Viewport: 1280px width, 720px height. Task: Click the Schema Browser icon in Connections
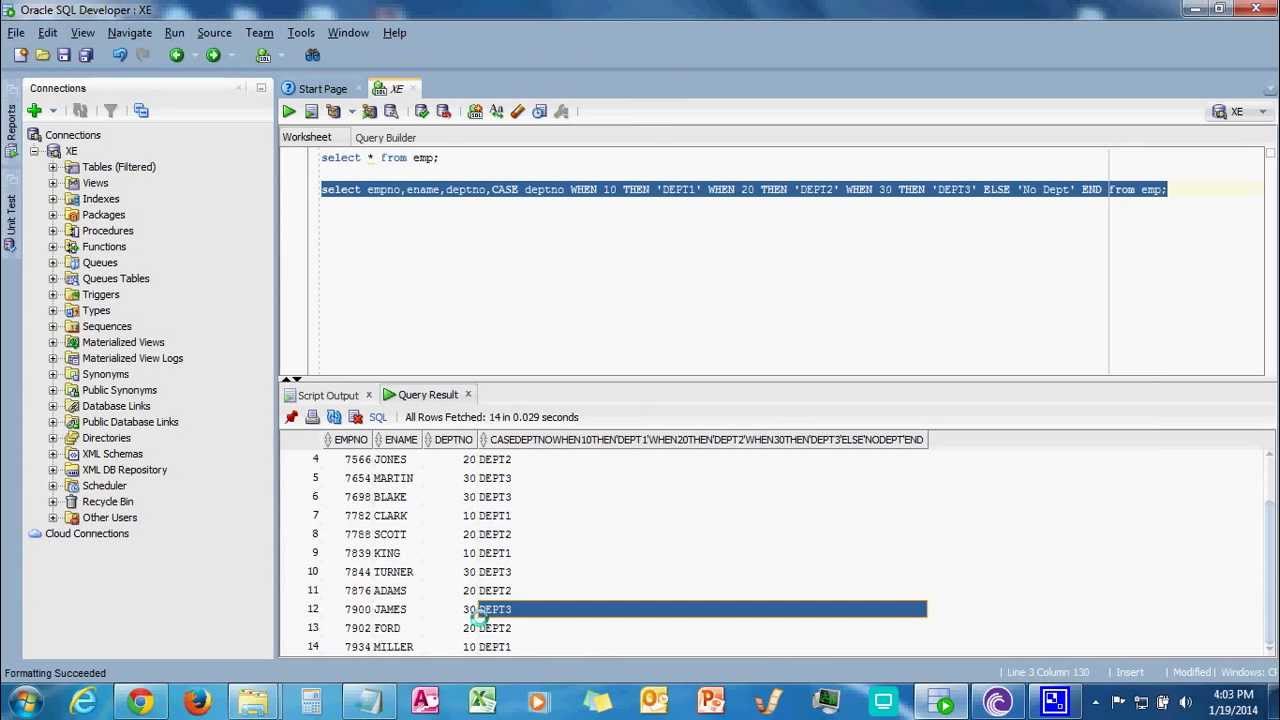[x=141, y=110]
